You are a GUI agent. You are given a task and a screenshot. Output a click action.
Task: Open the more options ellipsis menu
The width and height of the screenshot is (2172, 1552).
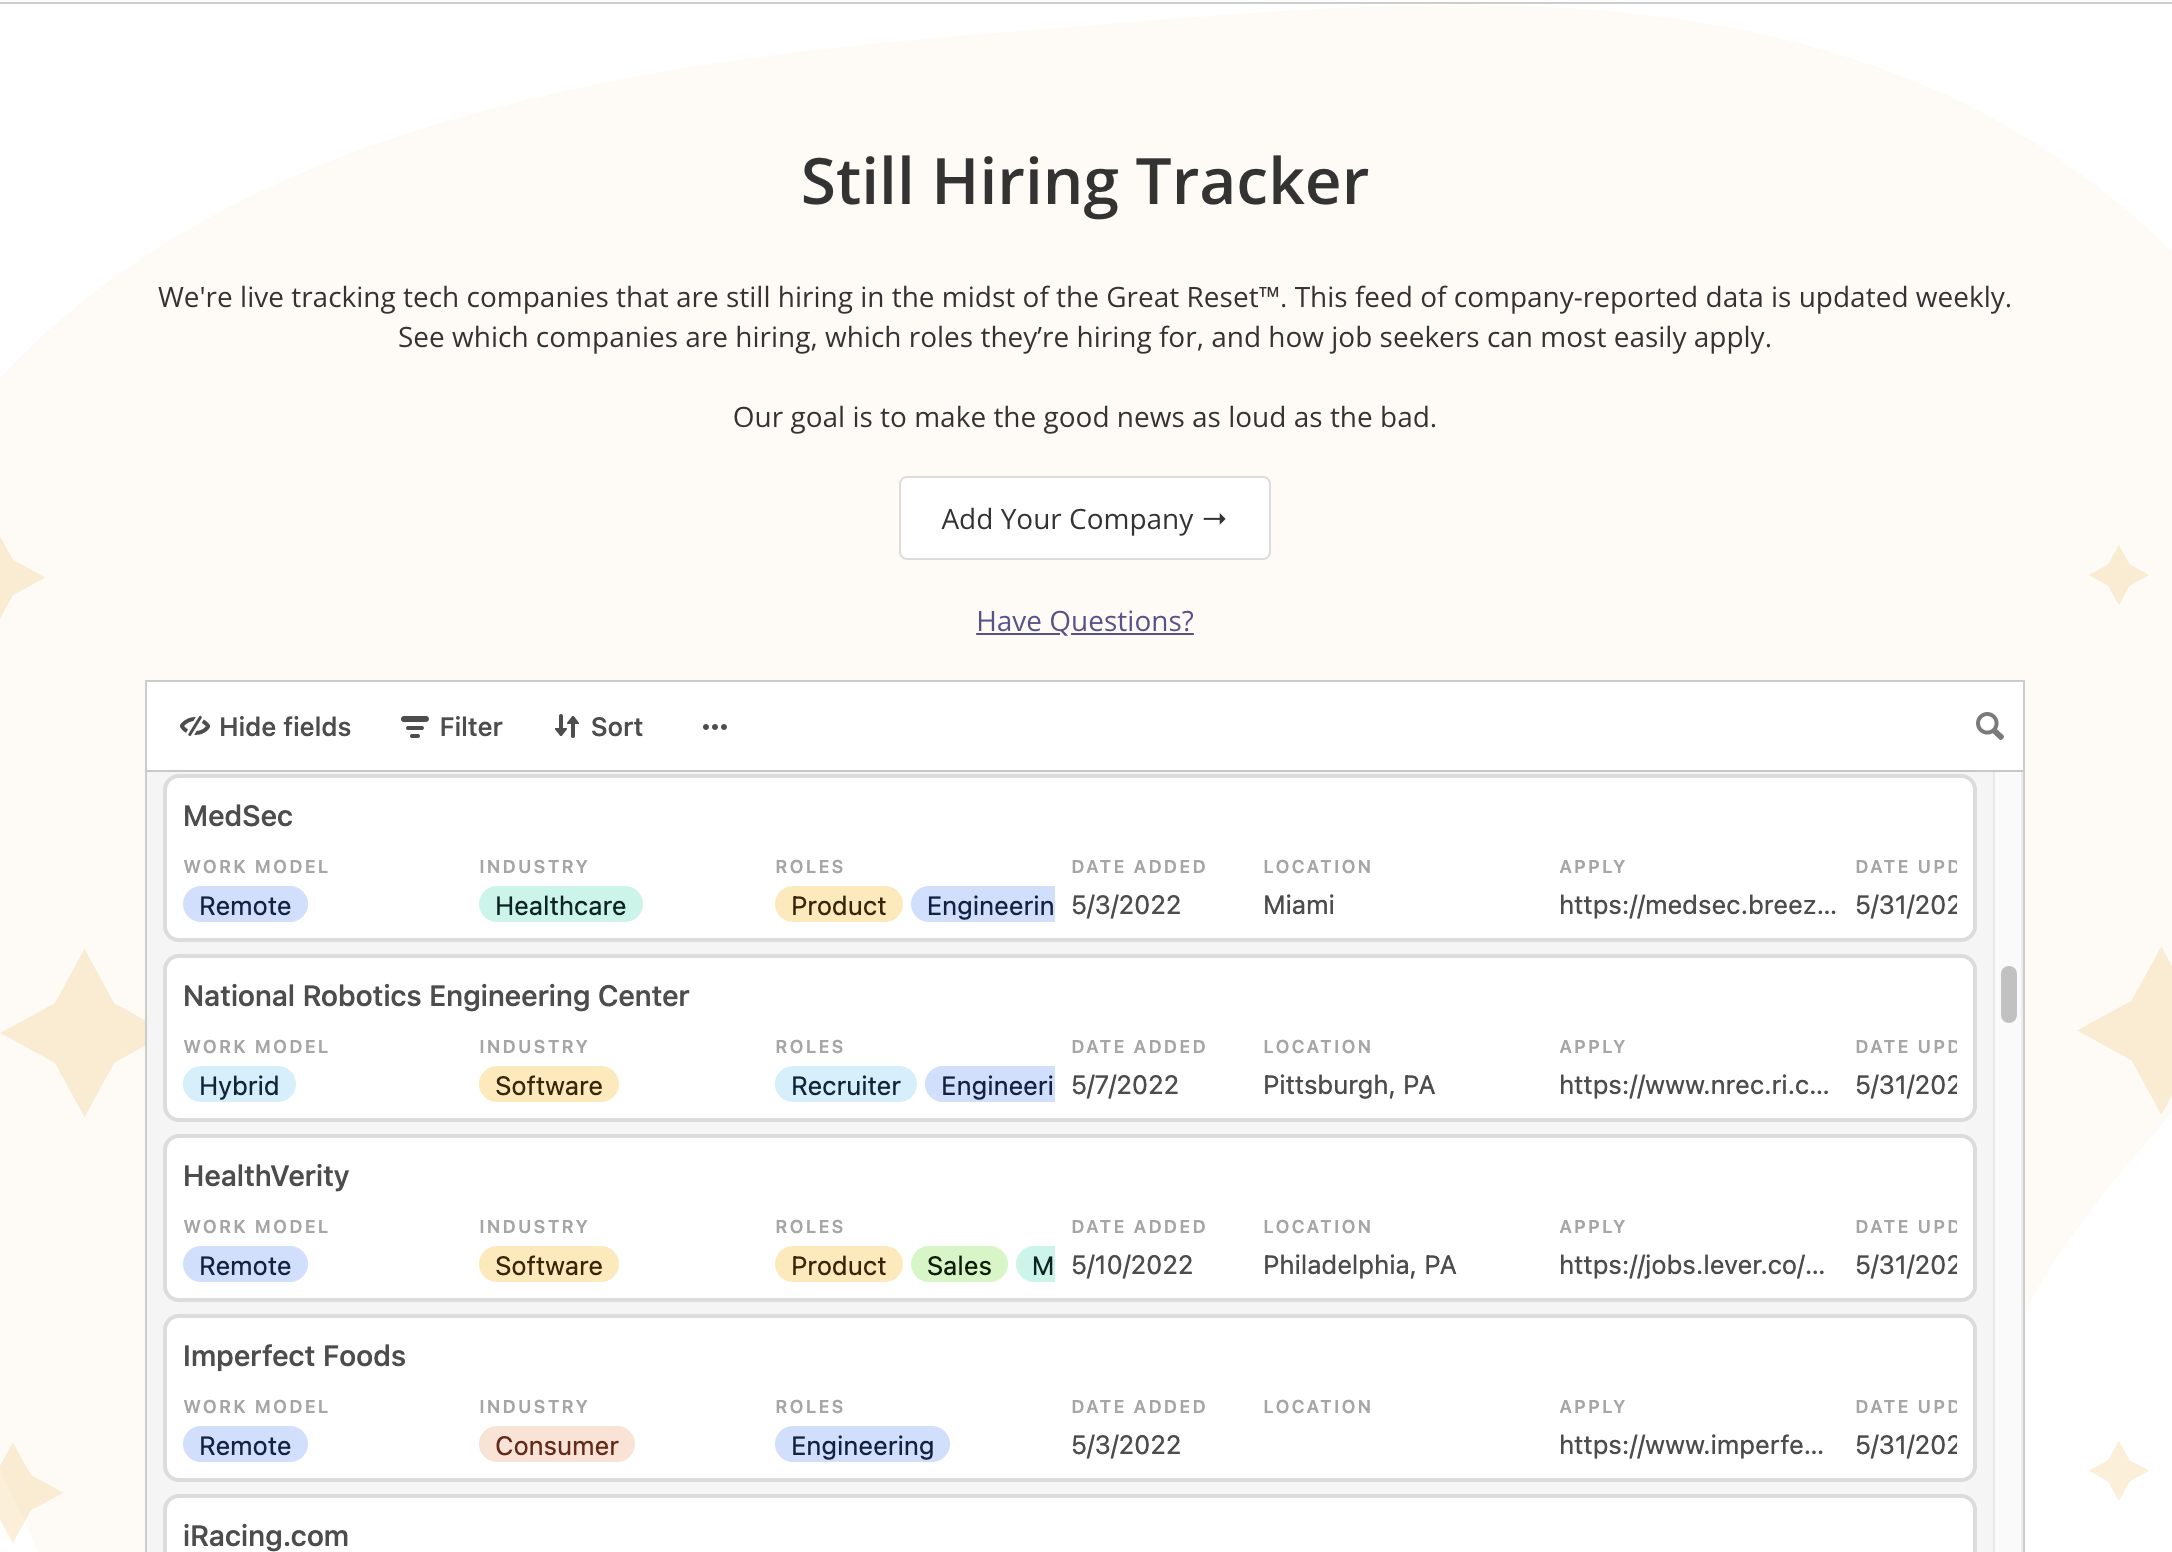pos(714,727)
